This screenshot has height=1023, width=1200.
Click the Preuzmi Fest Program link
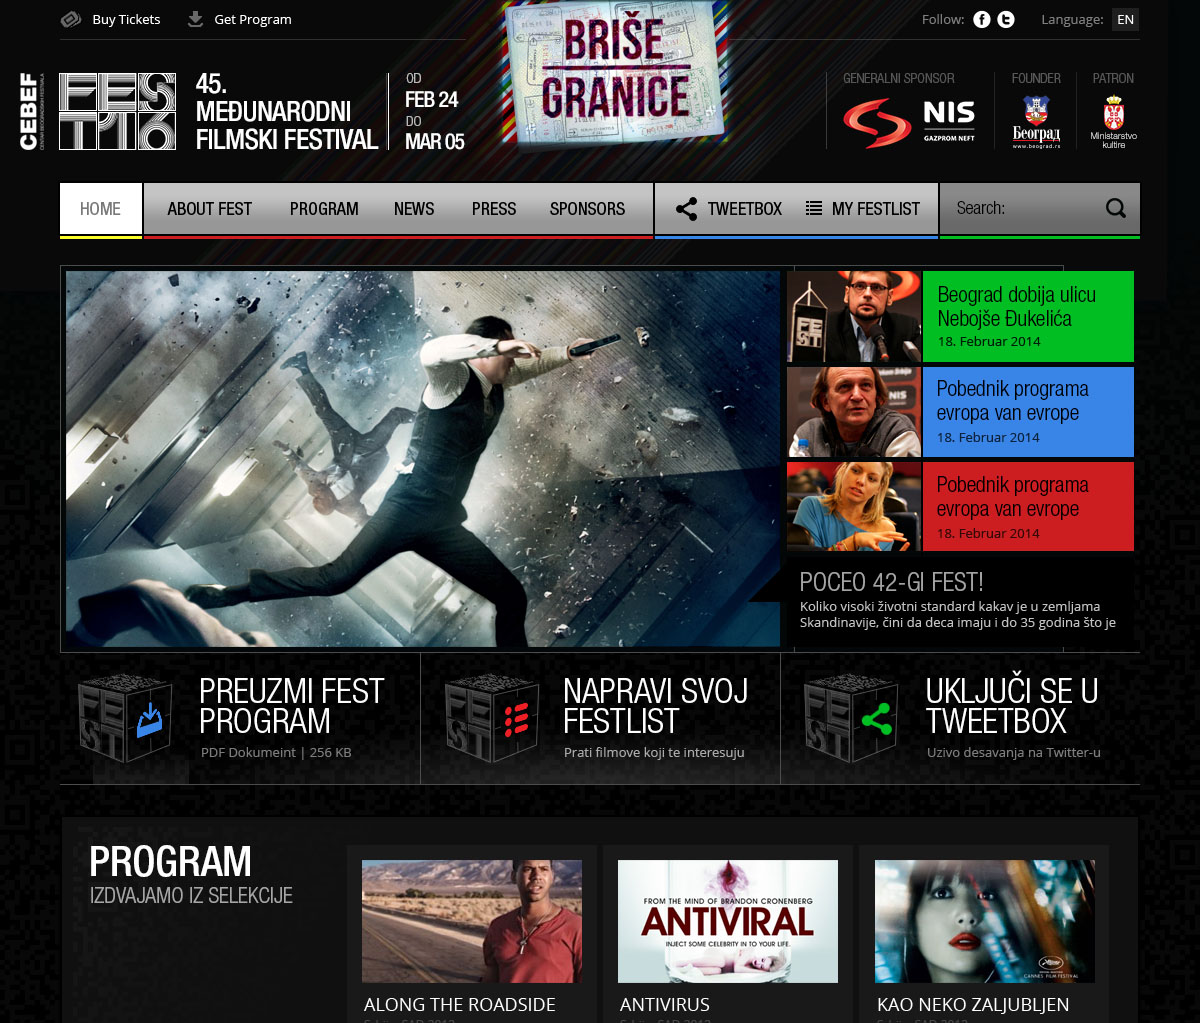tap(291, 706)
